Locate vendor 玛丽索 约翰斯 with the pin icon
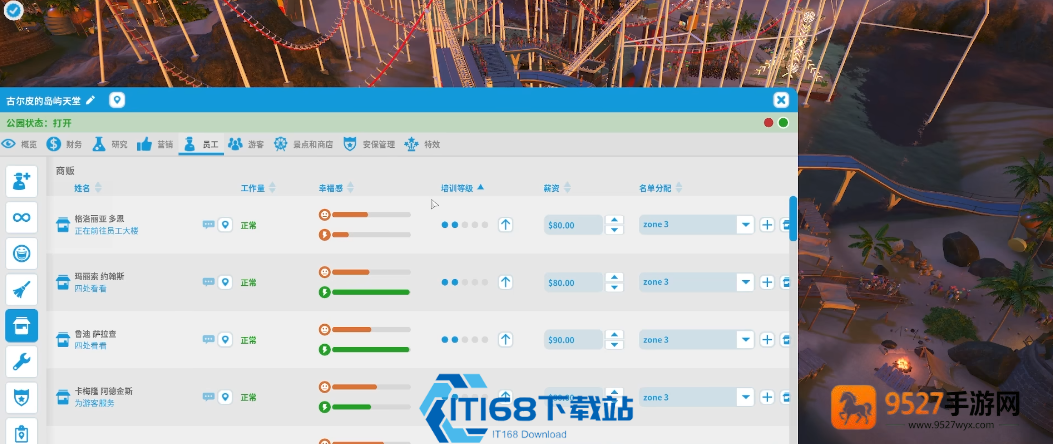The height and width of the screenshot is (444, 1053). 225,282
